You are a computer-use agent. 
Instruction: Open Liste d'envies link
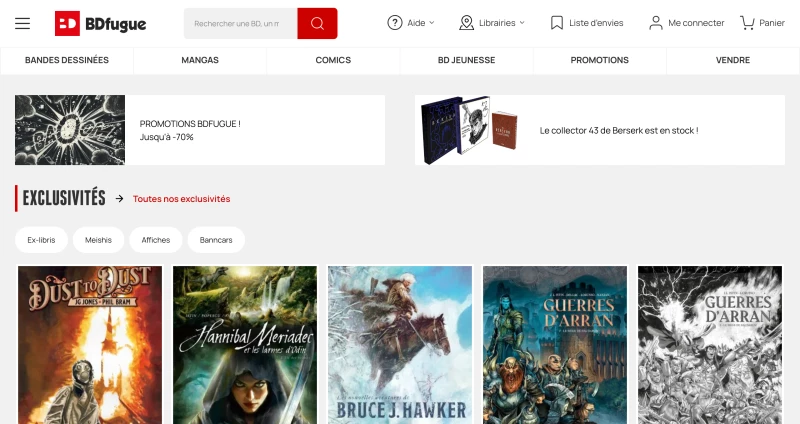[x=596, y=23]
